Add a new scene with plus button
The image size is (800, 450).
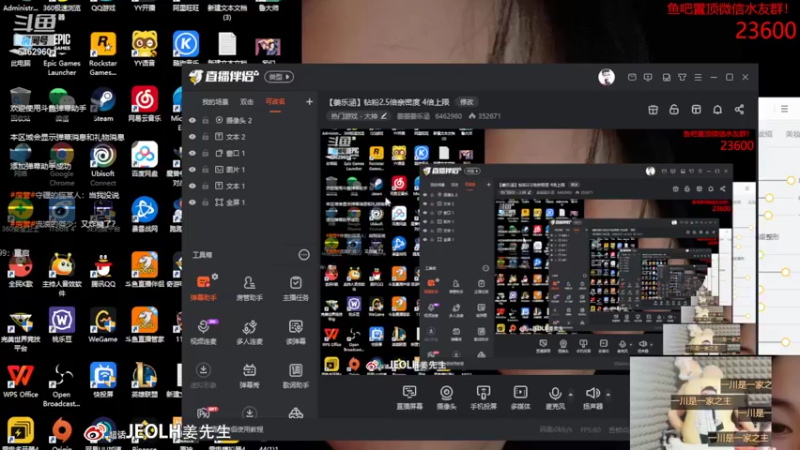[309, 102]
